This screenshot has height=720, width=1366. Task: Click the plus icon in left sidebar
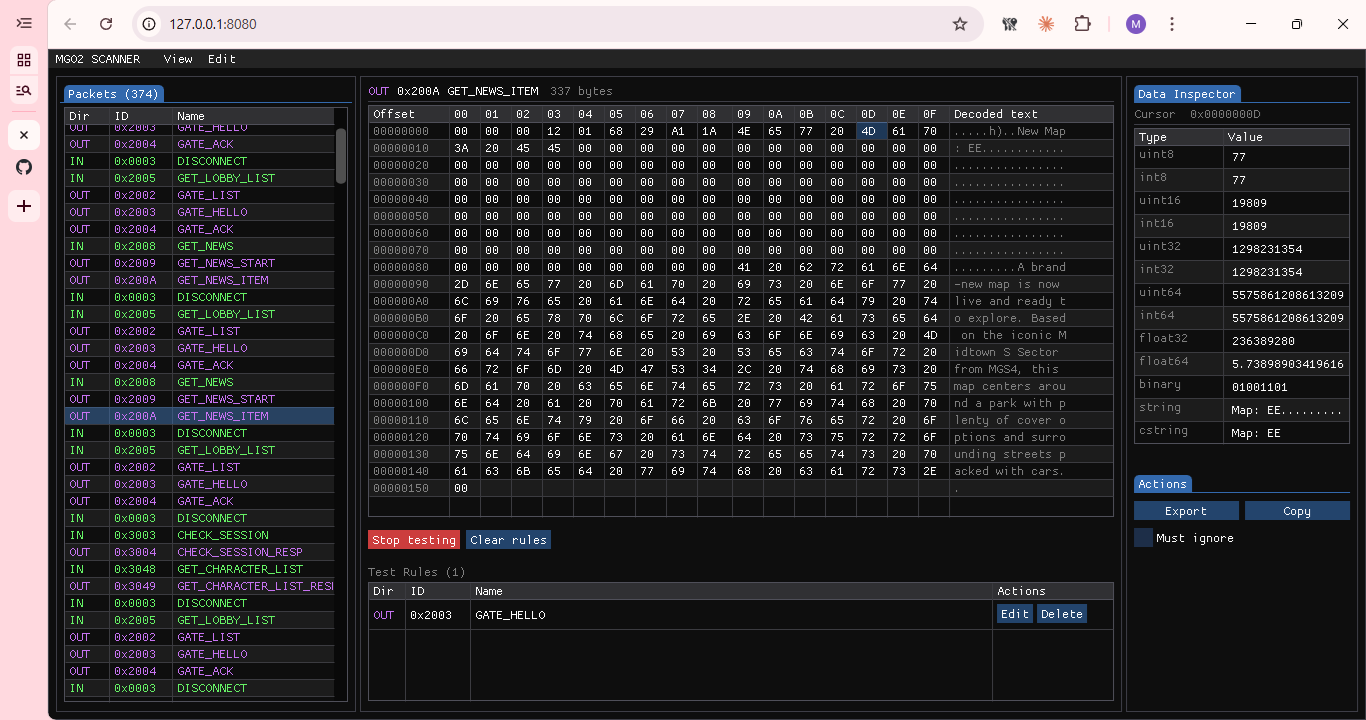point(24,206)
